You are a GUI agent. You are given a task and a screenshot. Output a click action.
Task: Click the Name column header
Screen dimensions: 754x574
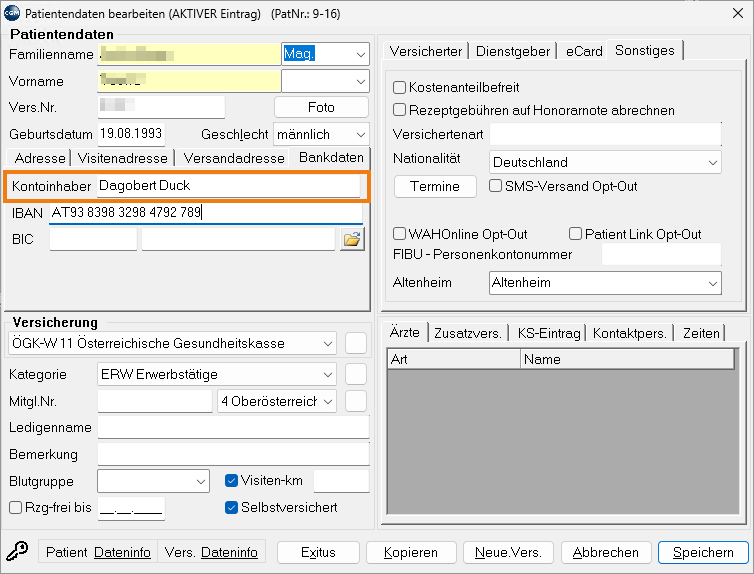pos(627,359)
